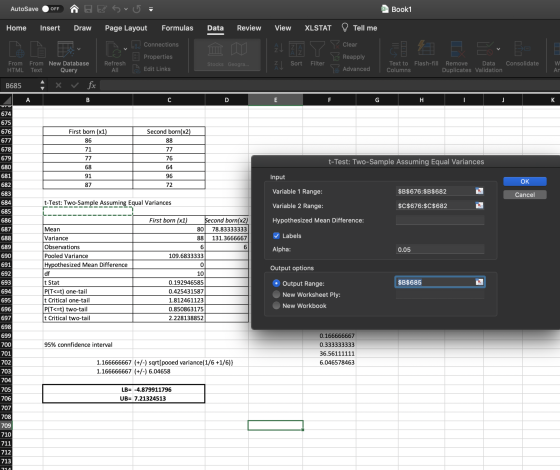The height and width of the screenshot is (470, 560).
Task: Open the Draw ribbon tab
Action: click(x=82, y=28)
